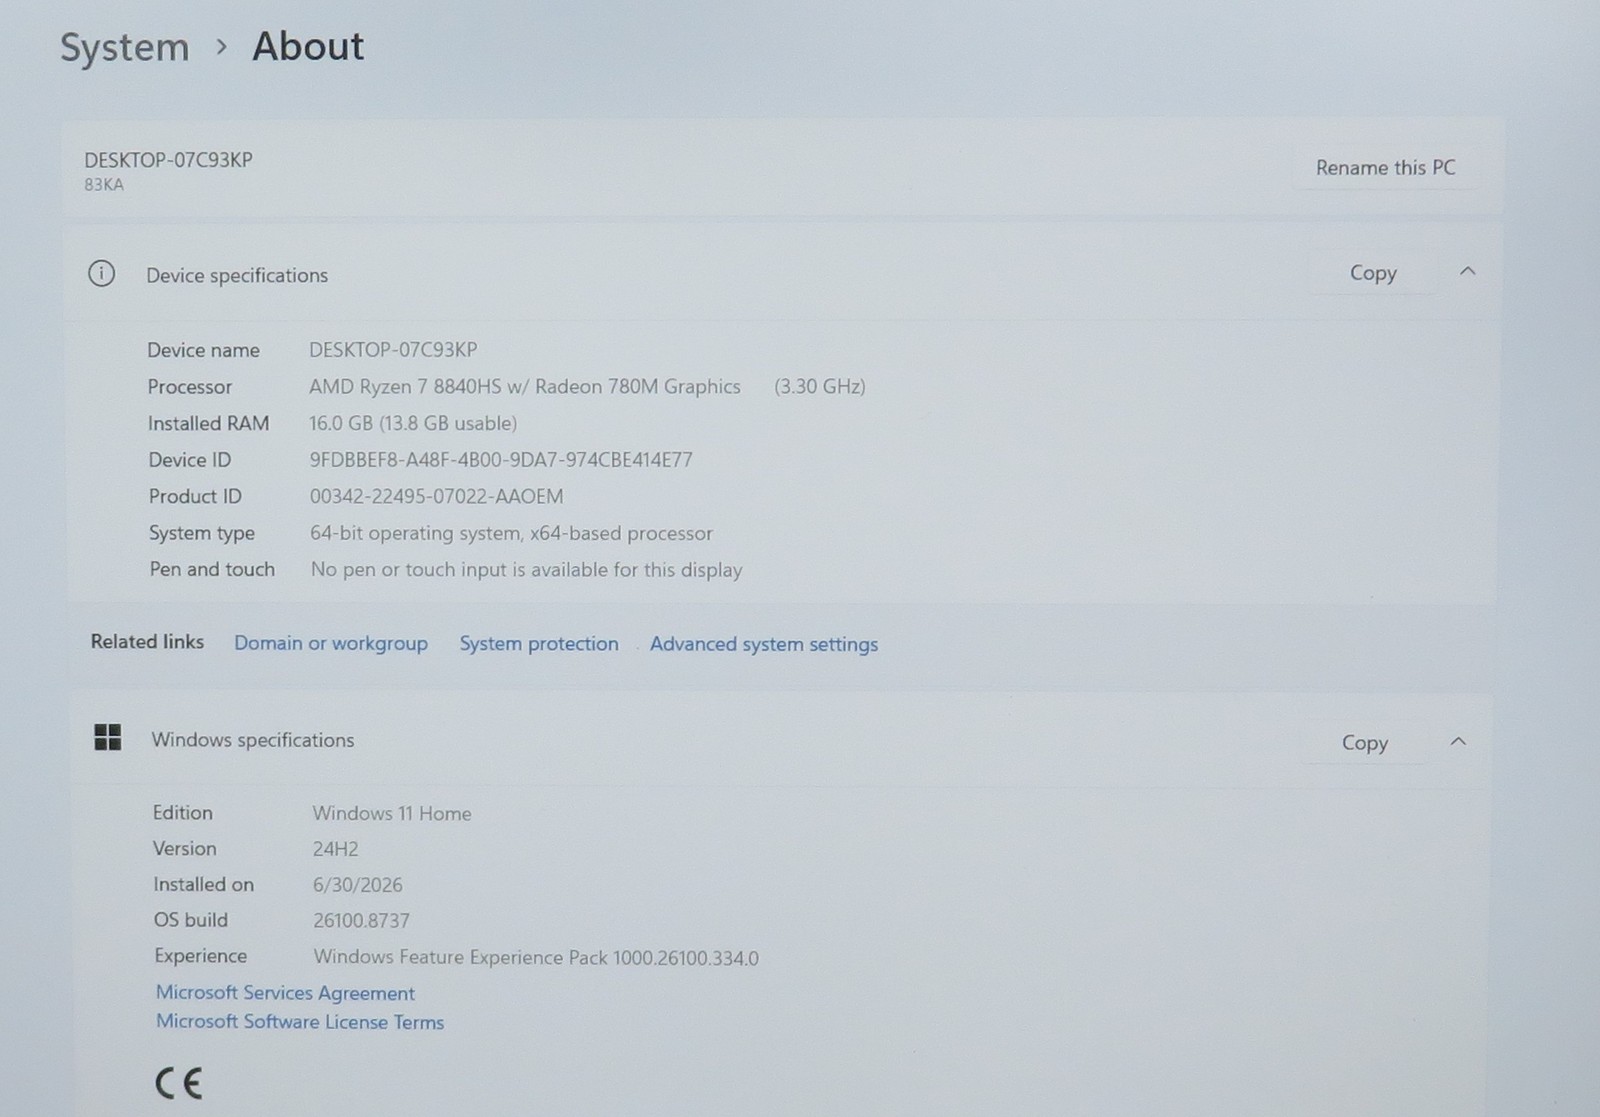Click the Windows specifications header text

point(253,740)
